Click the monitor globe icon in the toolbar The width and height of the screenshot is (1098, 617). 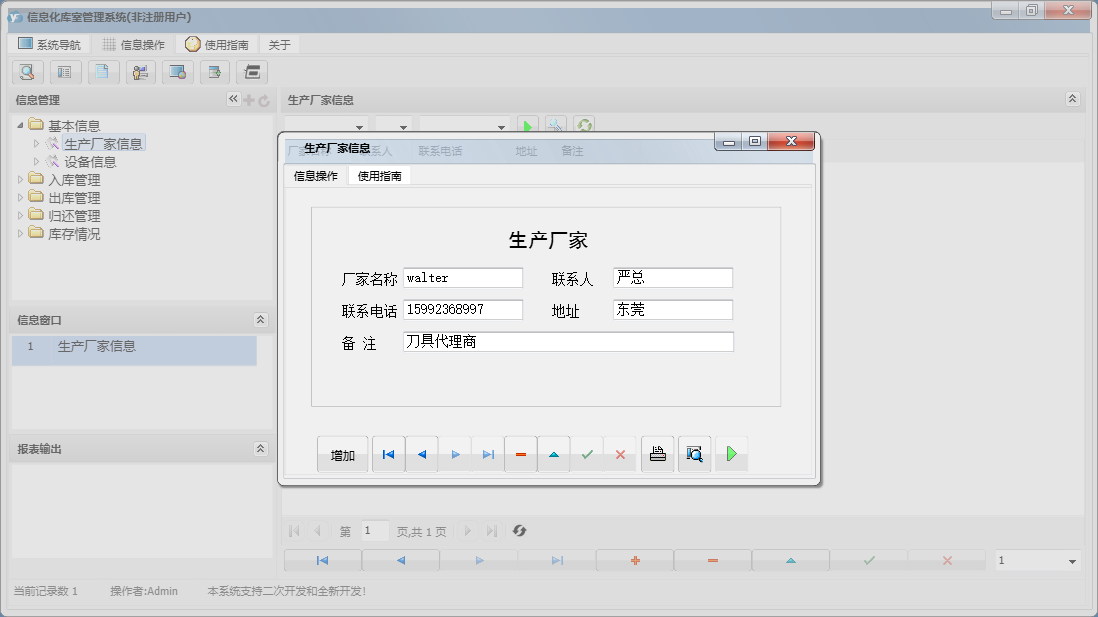(178, 72)
